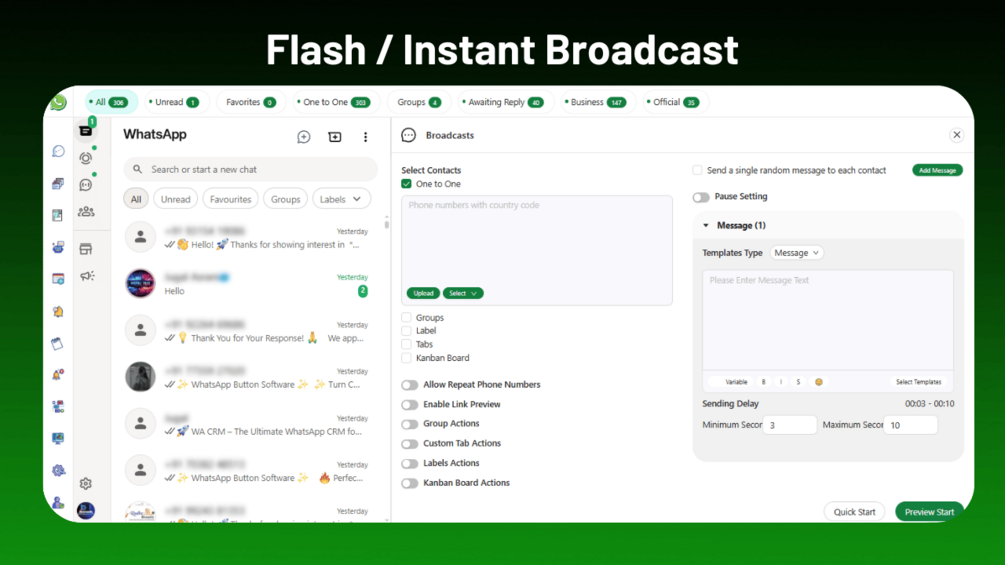Click the blue gear icon in far-left sidebar
Viewport: 1005px width, 565px height.
58,470
